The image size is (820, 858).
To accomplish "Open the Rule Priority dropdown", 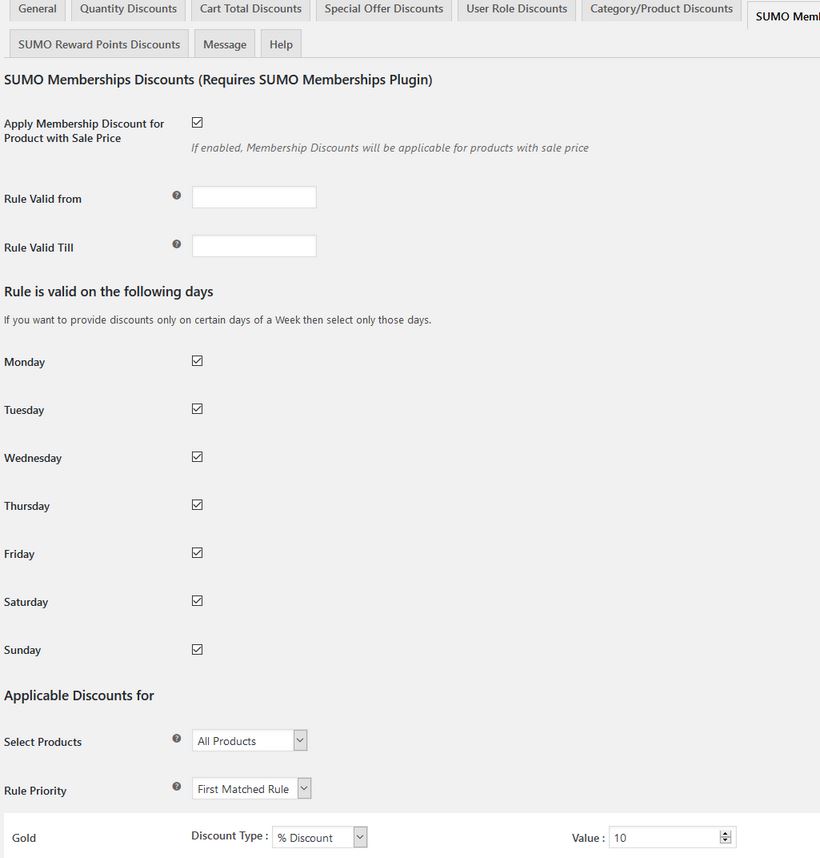I will (252, 789).
